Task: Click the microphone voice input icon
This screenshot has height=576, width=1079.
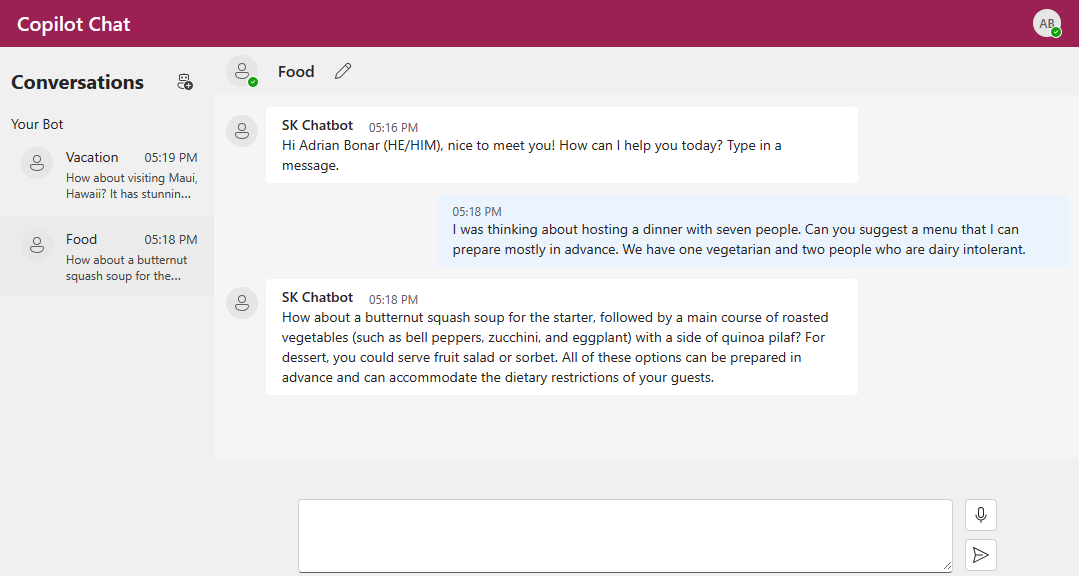Action: [981, 515]
